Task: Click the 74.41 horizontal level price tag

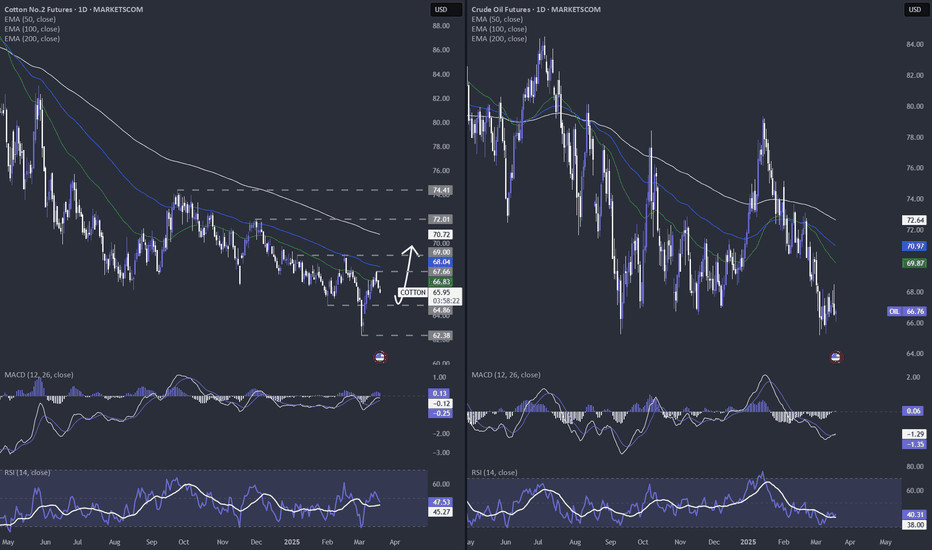Action: (441, 189)
